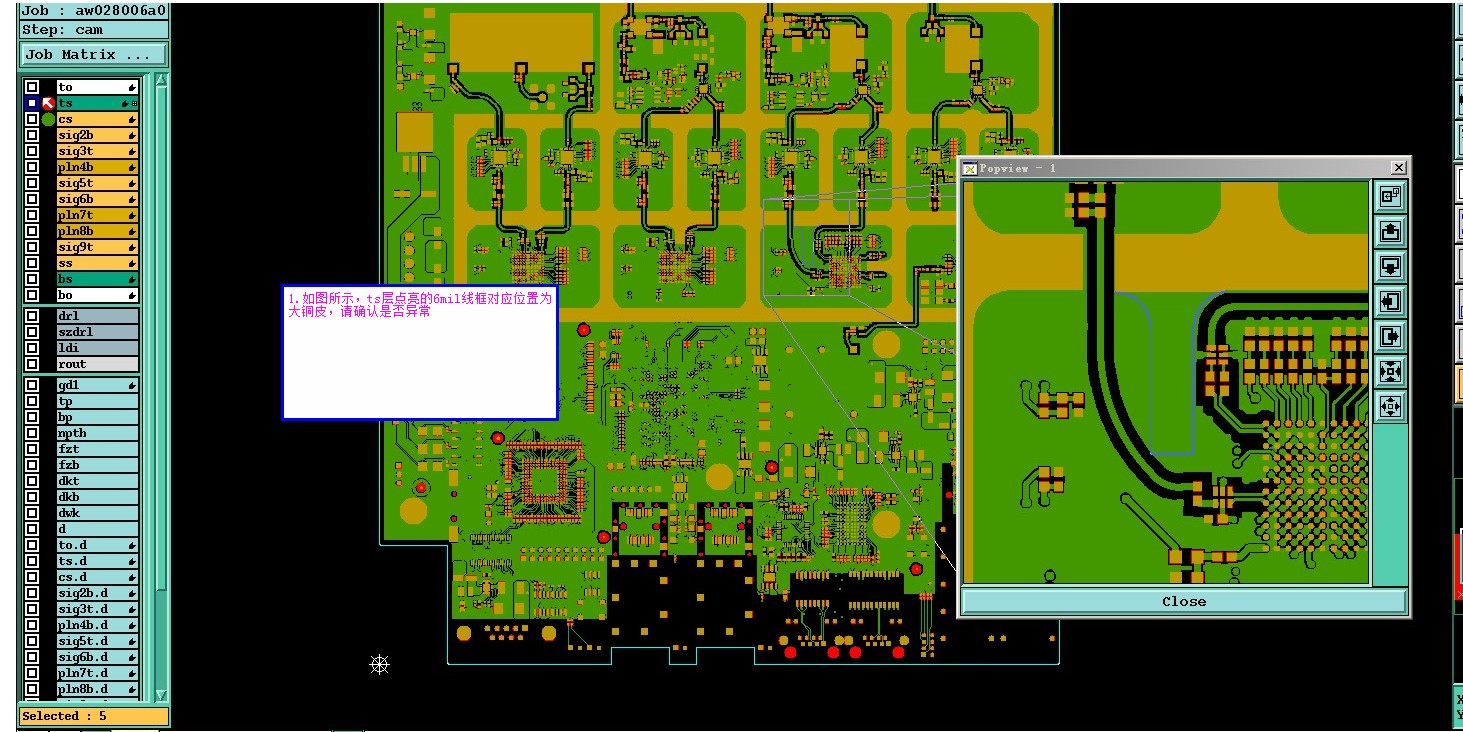Click the Popview pan left icon

click(x=1390, y=301)
